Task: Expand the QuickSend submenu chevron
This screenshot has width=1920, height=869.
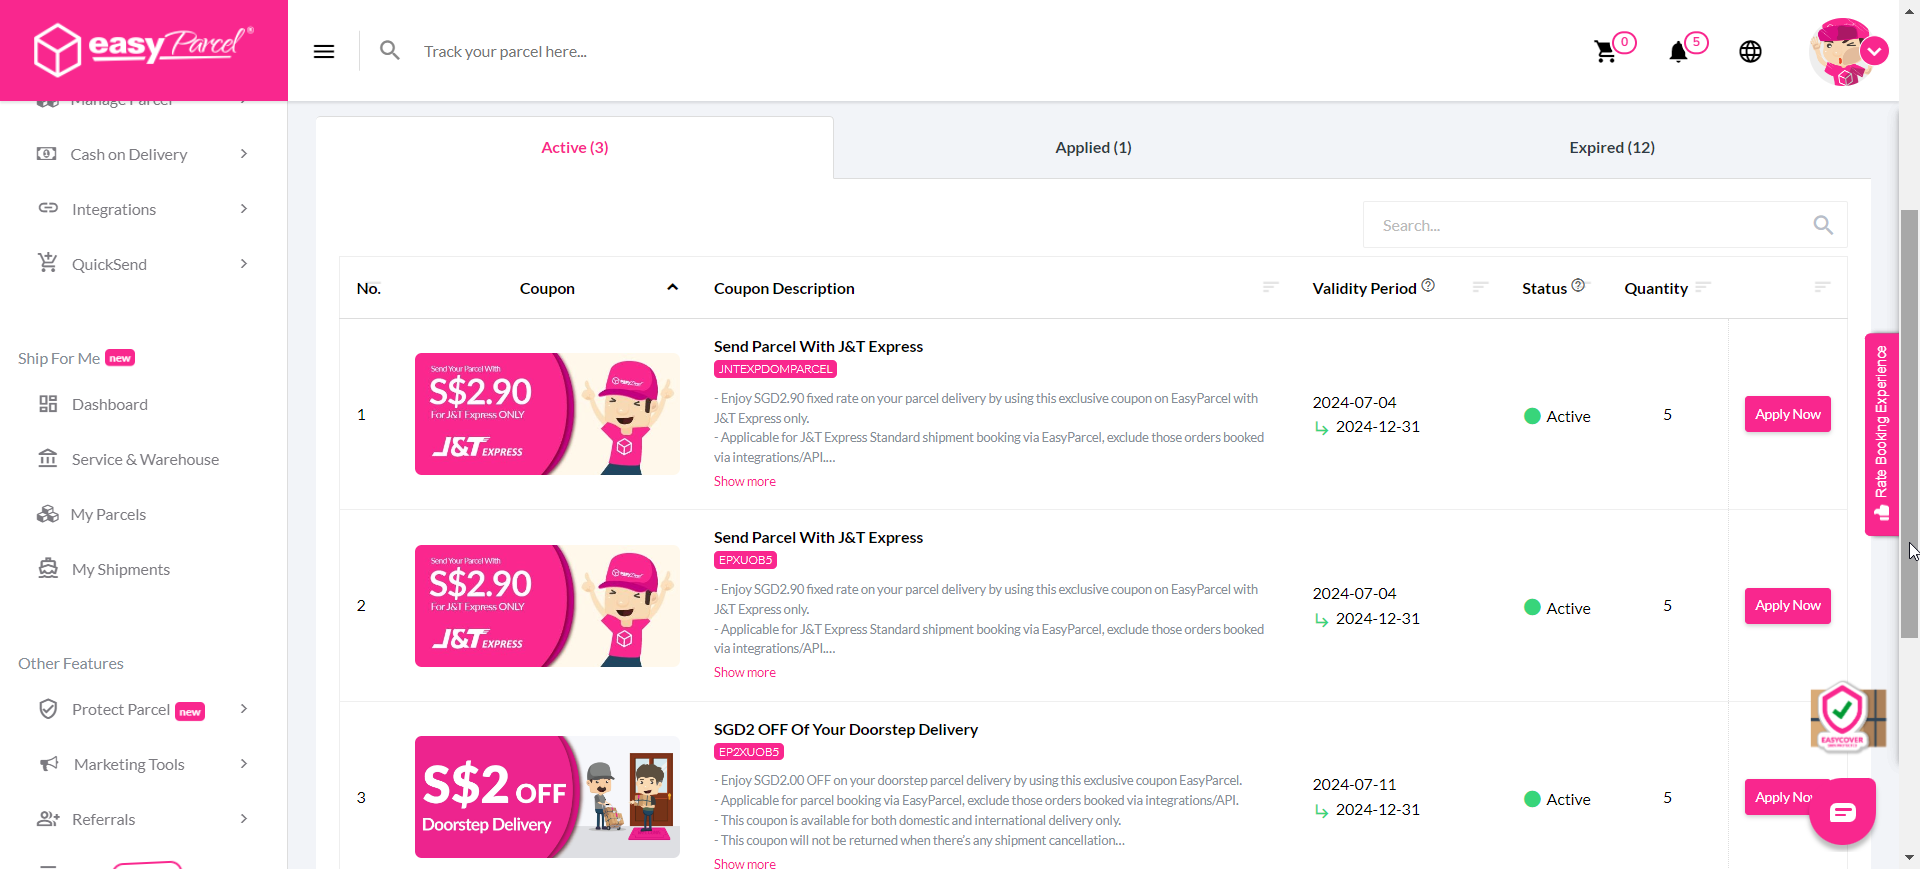Action: point(244,263)
